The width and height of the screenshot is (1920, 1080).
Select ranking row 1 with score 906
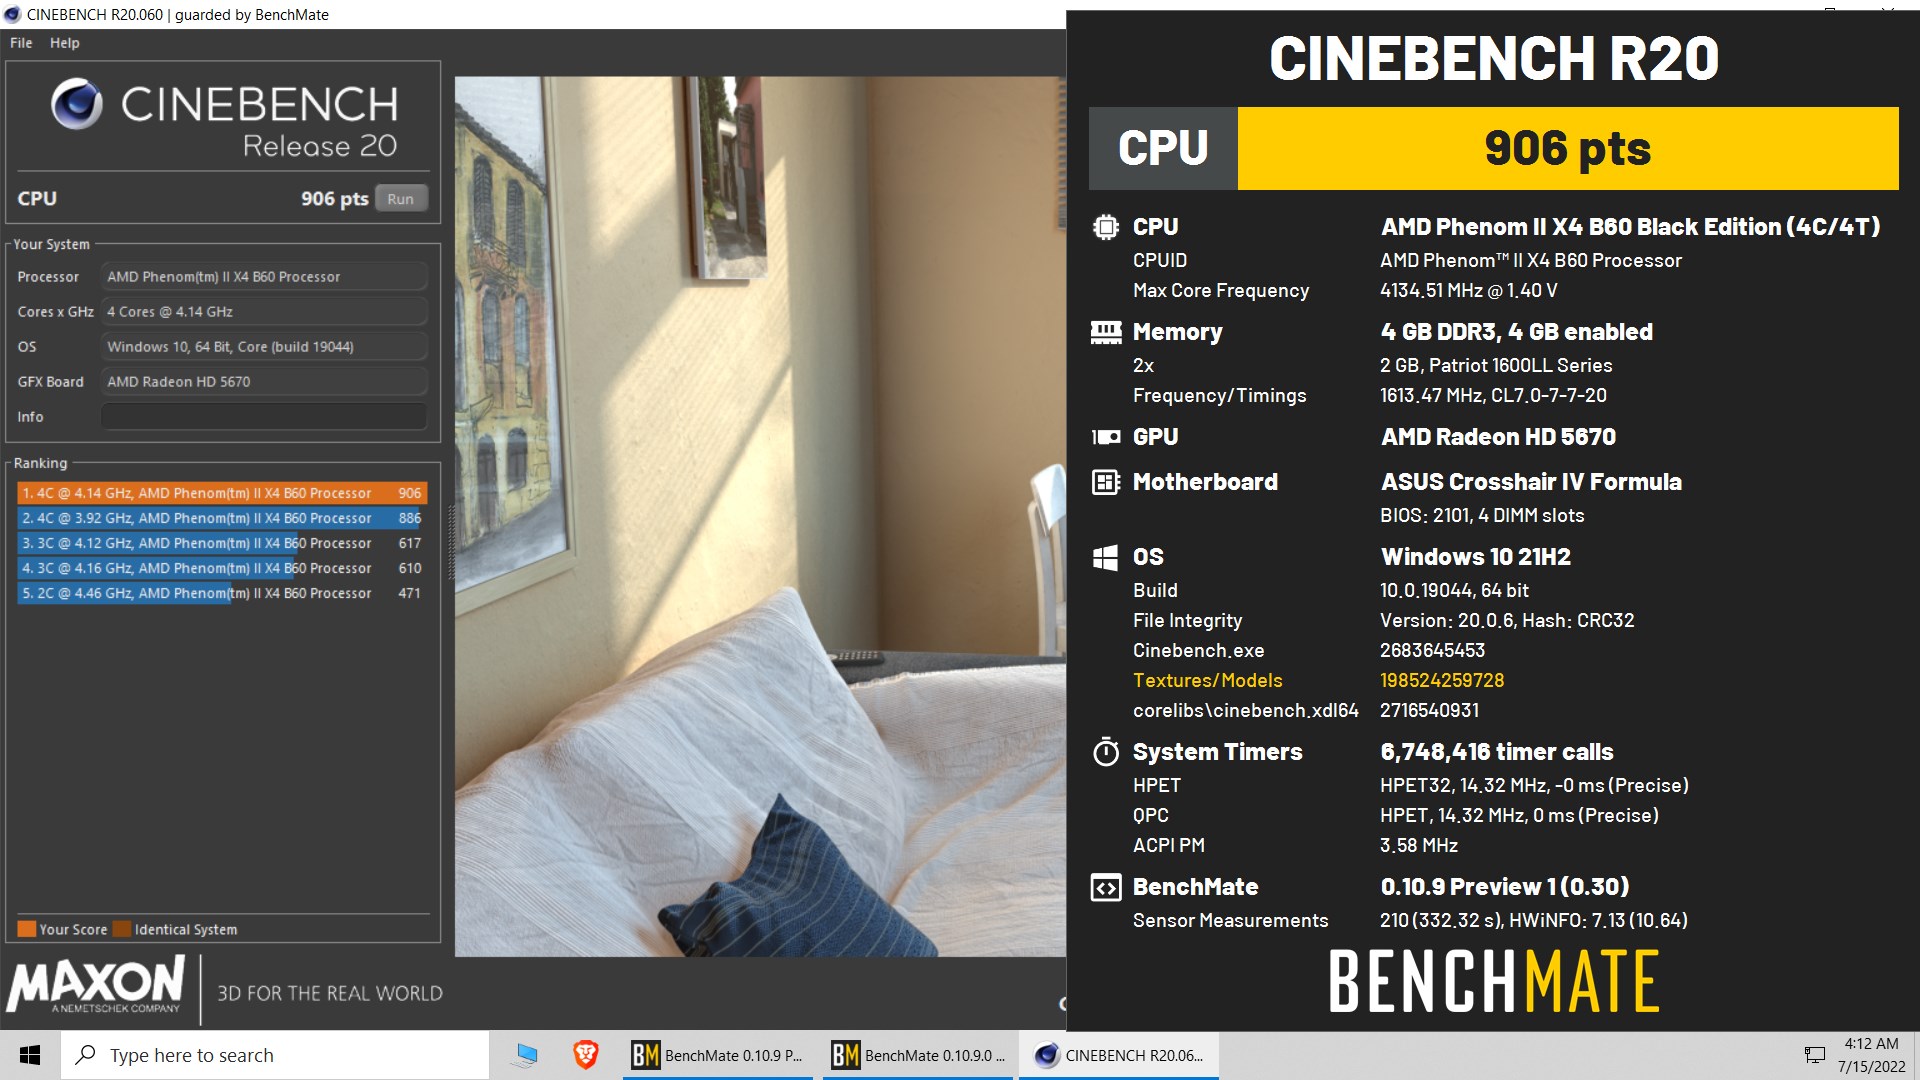[222, 493]
